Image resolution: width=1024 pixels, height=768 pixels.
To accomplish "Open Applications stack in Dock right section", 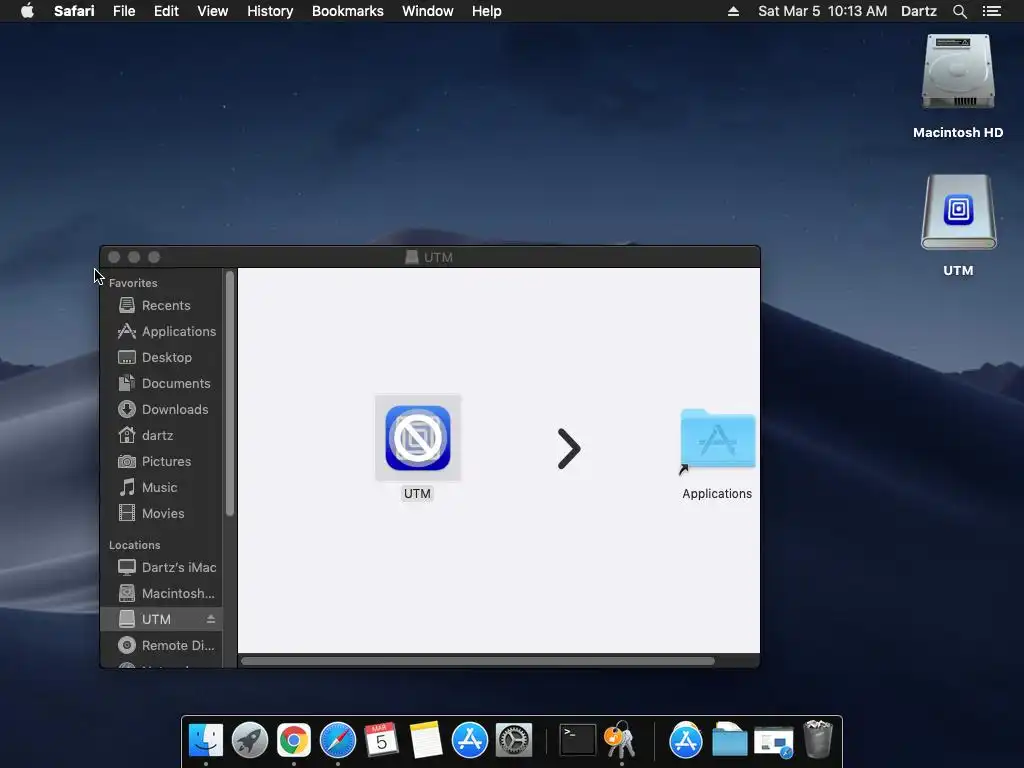I will pyautogui.click(x=686, y=740).
